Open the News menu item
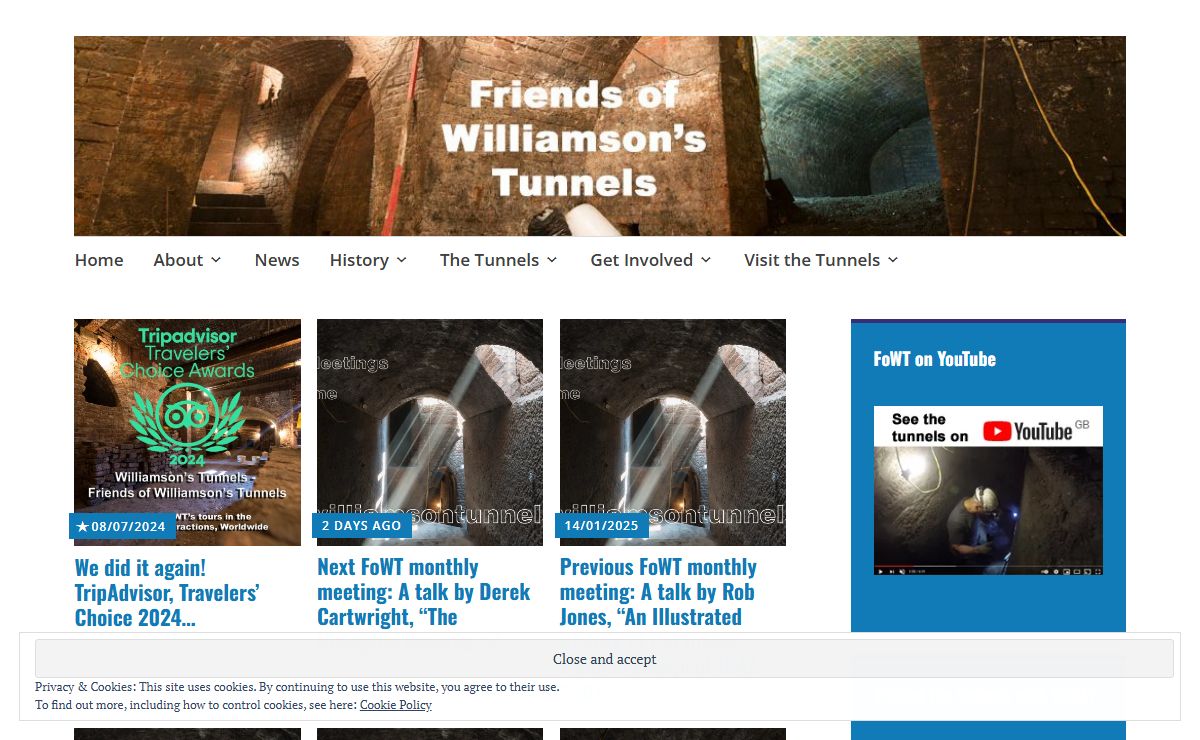The image size is (1200, 740). click(277, 260)
